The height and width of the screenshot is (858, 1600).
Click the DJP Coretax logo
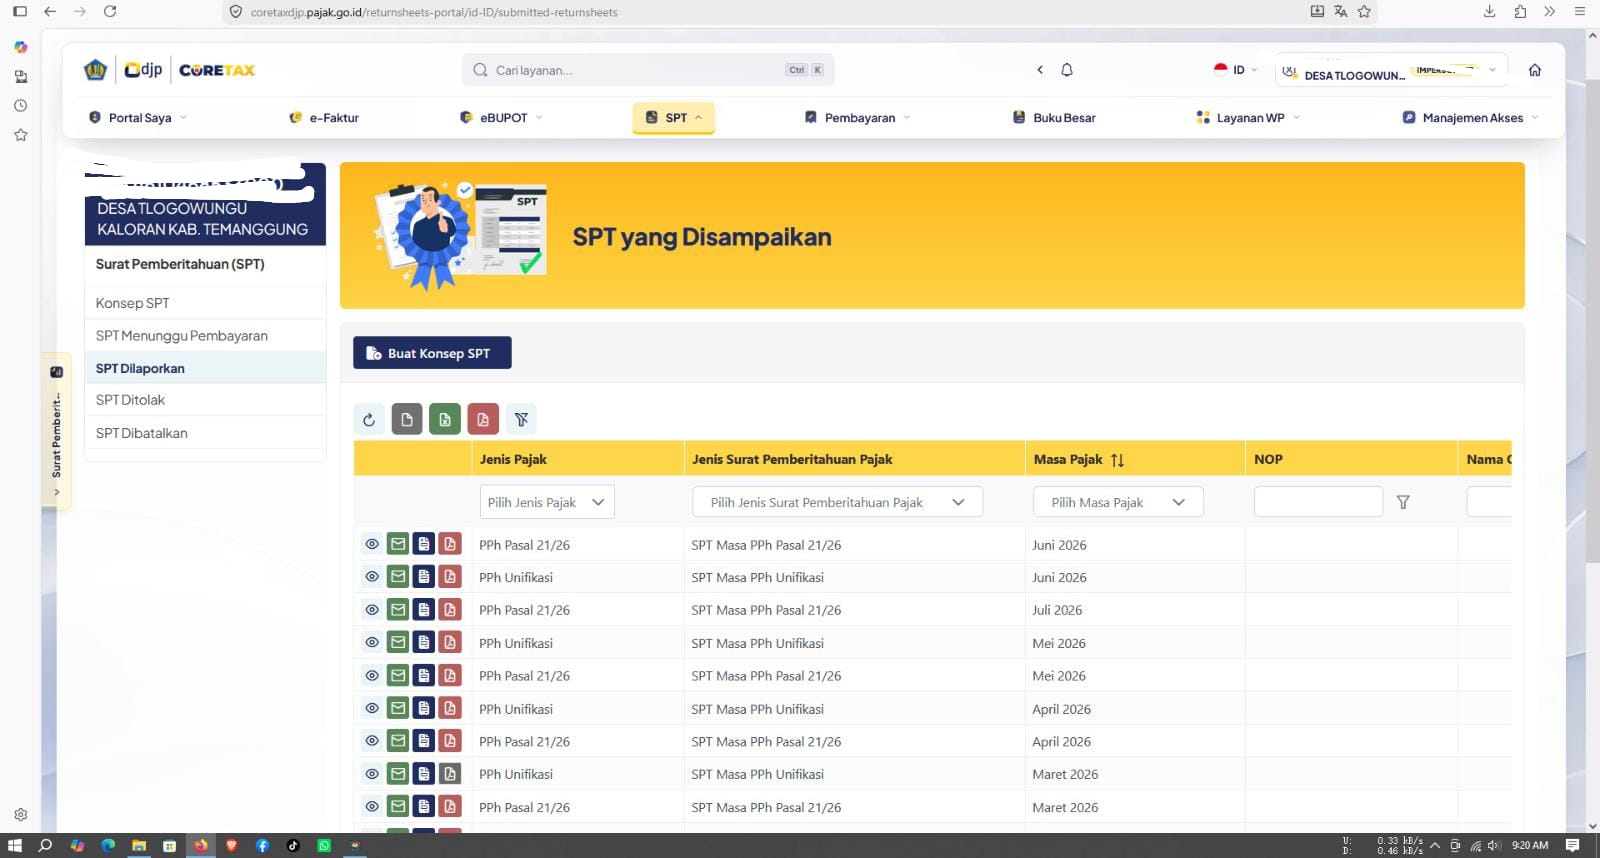(170, 70)
